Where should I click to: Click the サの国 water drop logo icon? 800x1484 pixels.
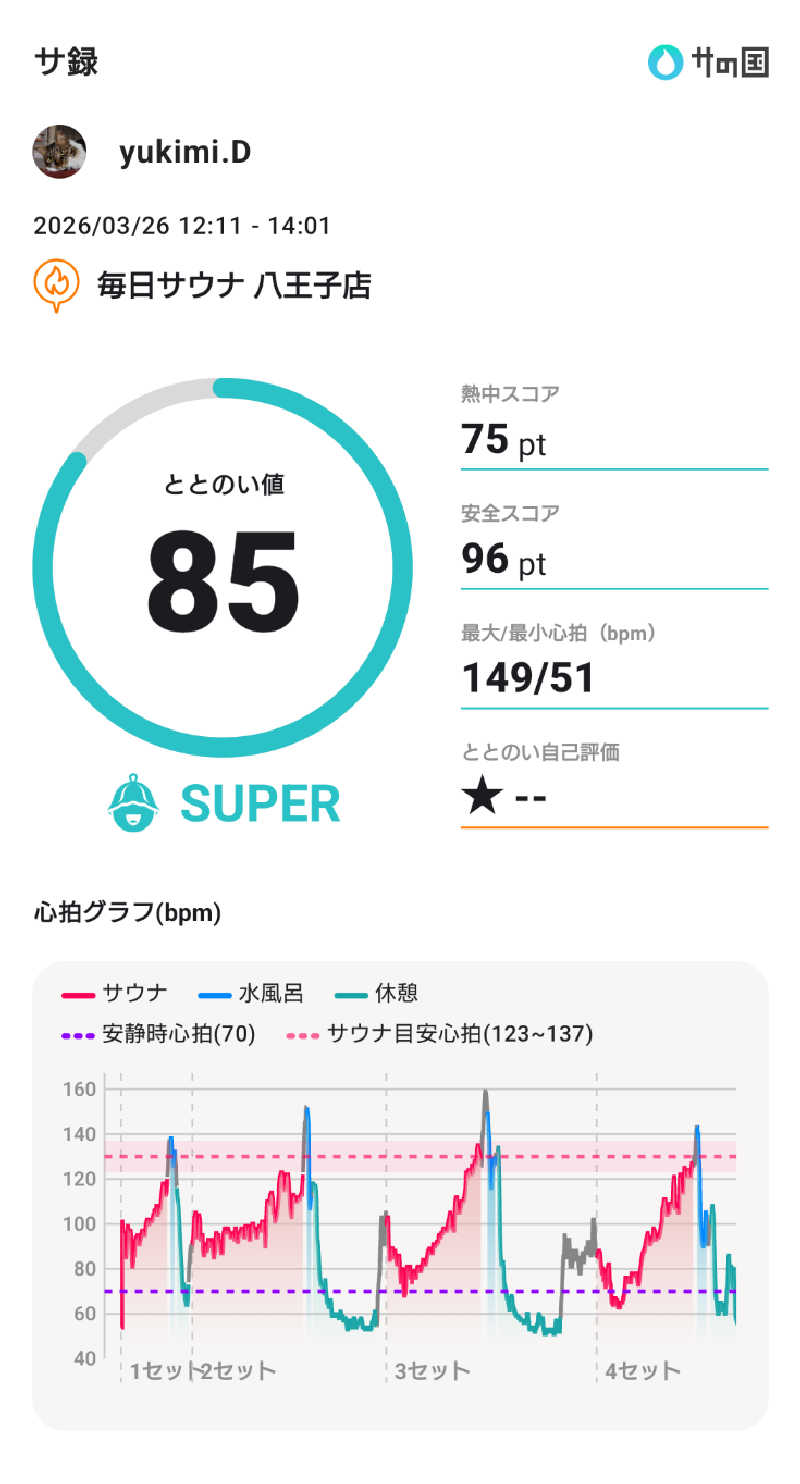(663, 63)
